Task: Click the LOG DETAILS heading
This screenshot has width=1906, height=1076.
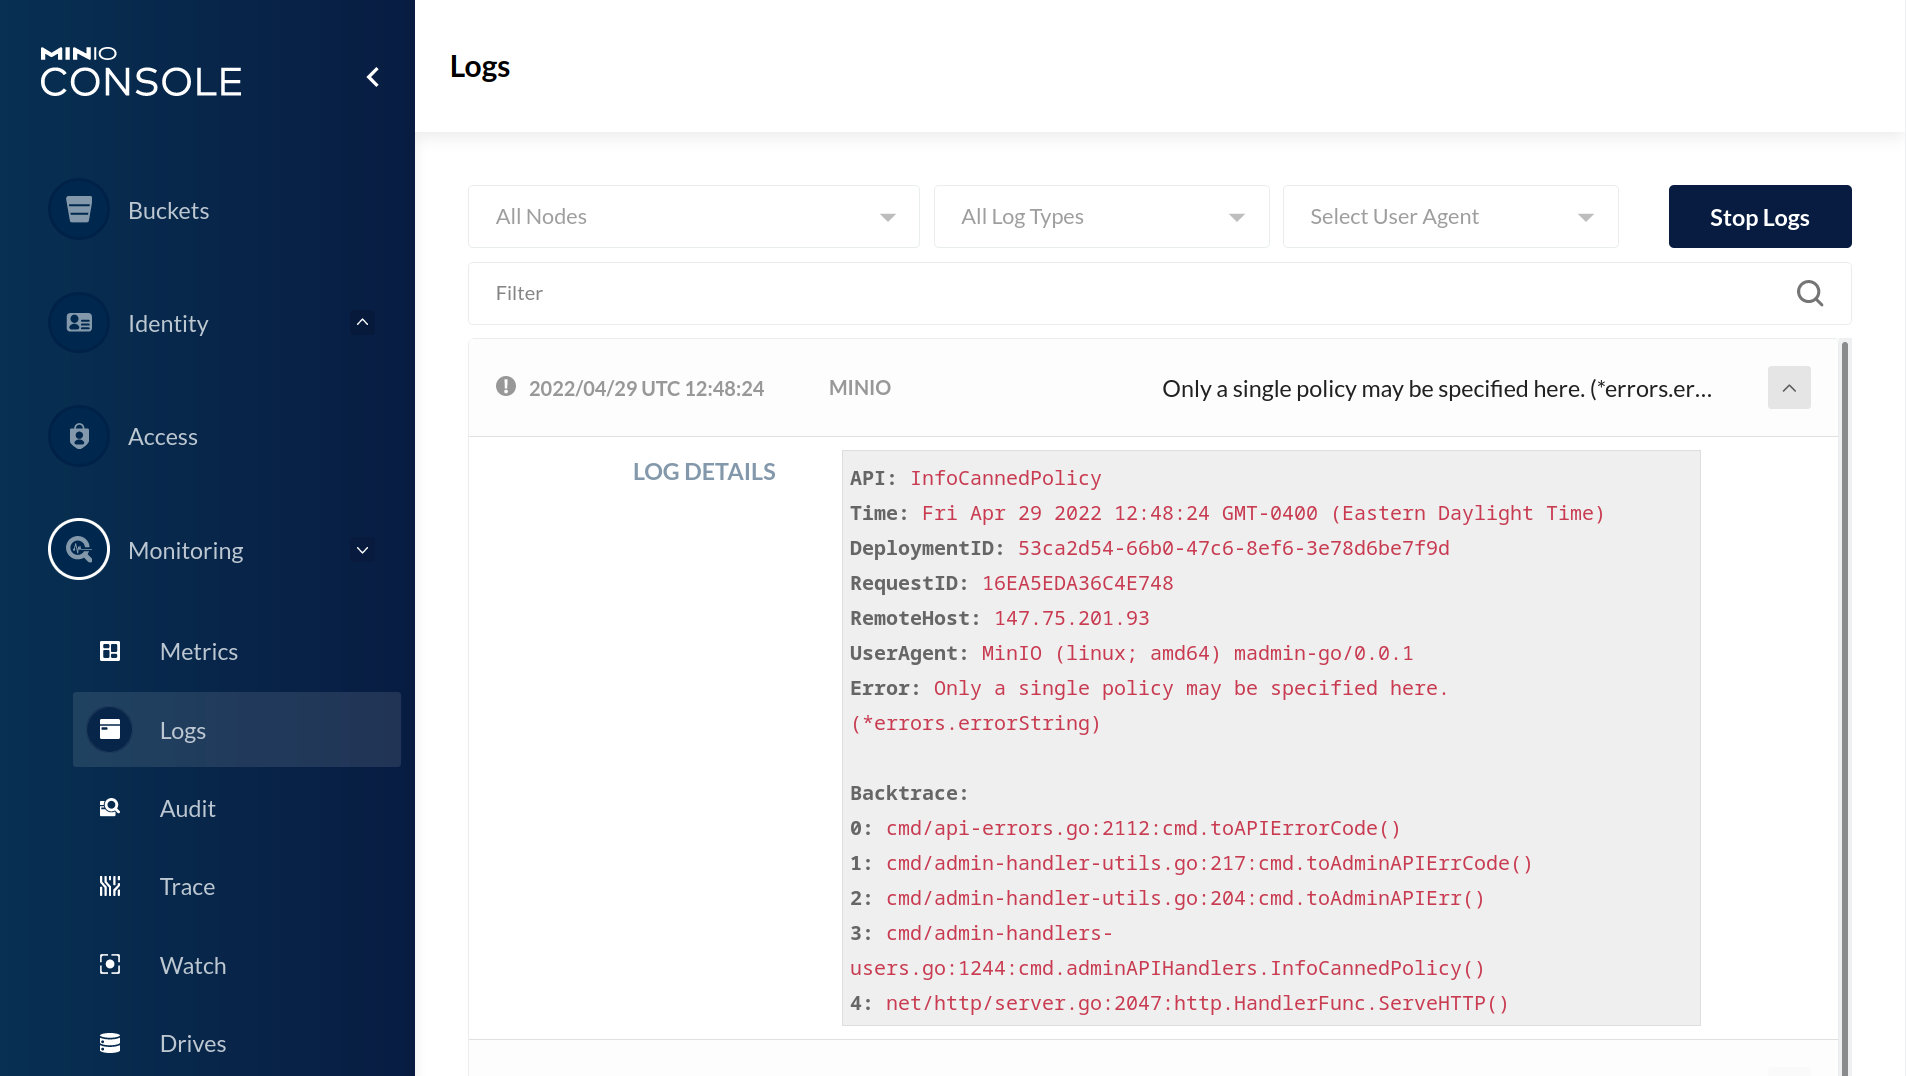Action: [x=704, y=471]
